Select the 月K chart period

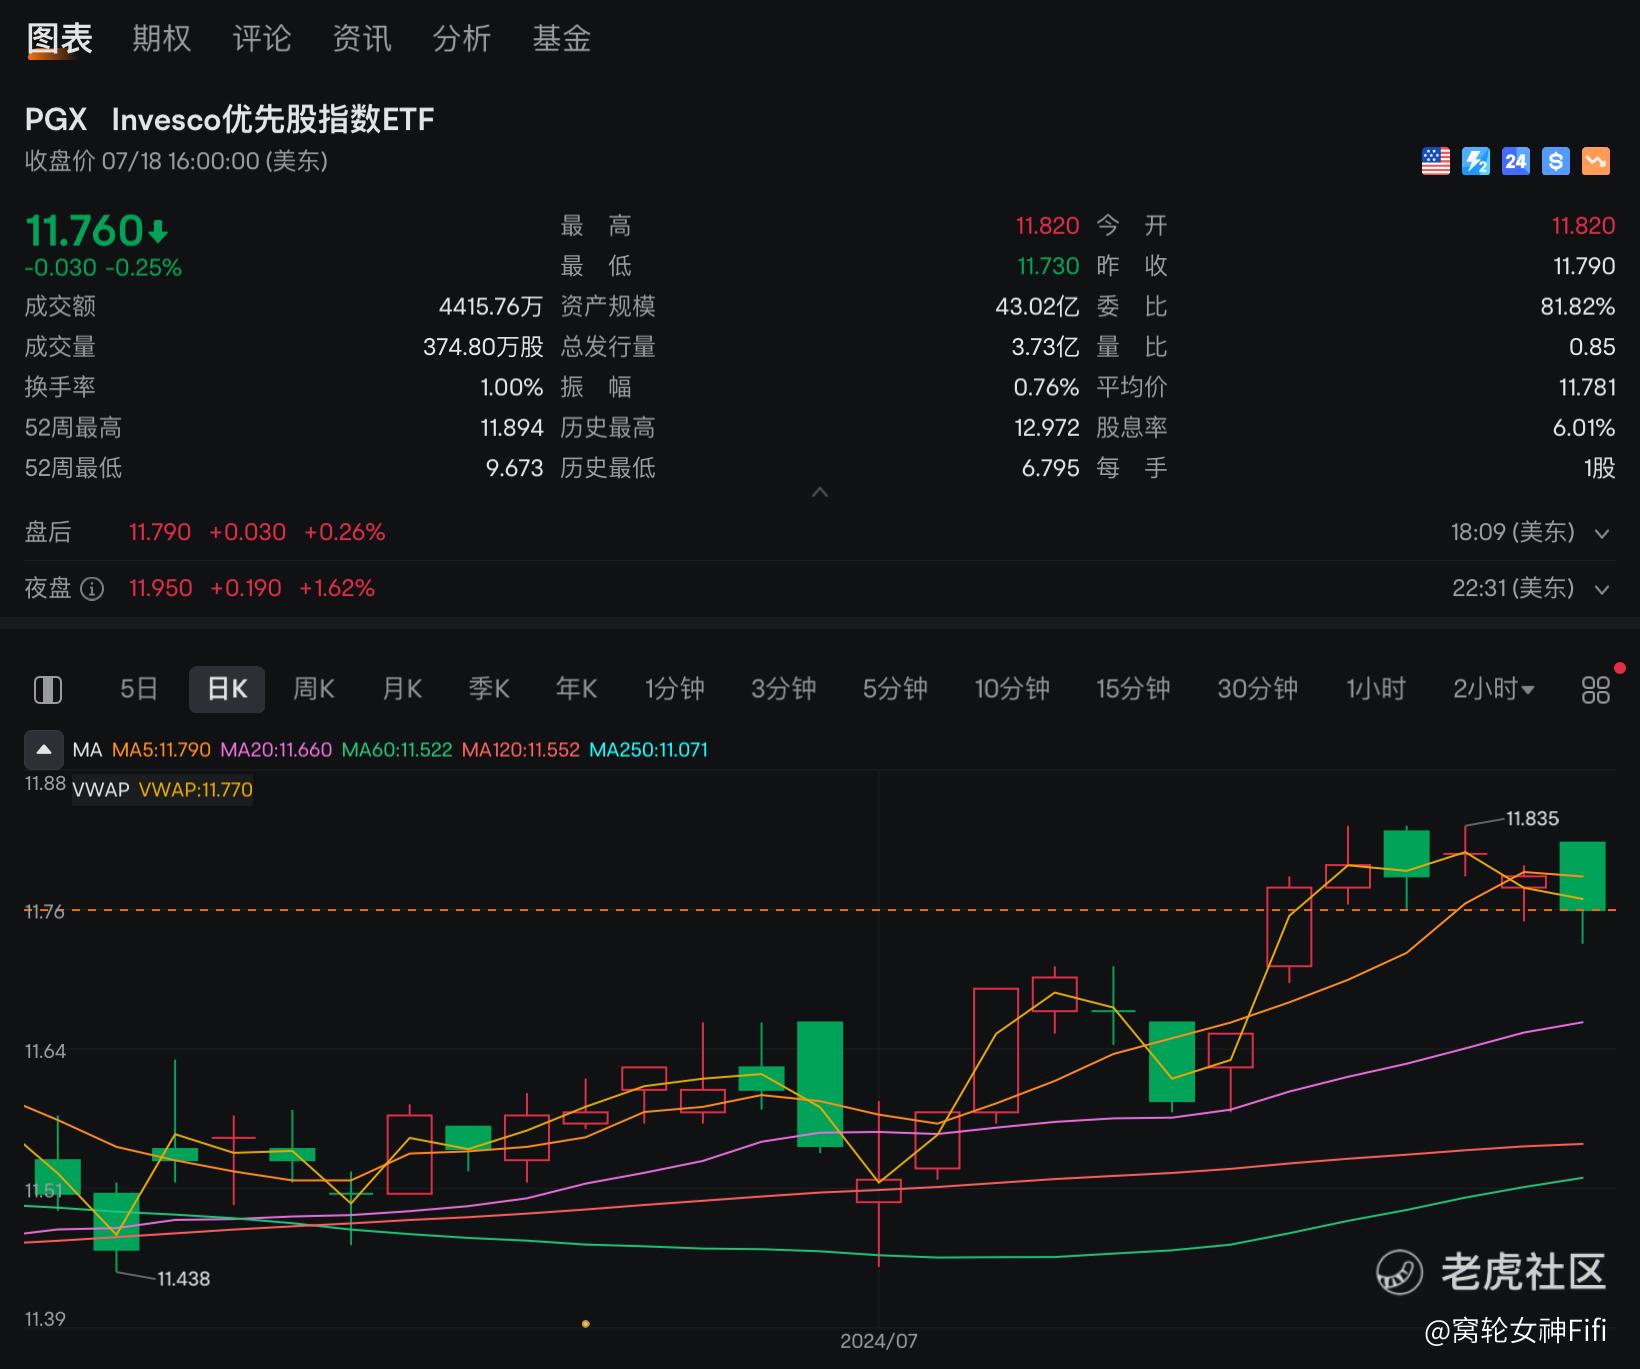point(402,689)
